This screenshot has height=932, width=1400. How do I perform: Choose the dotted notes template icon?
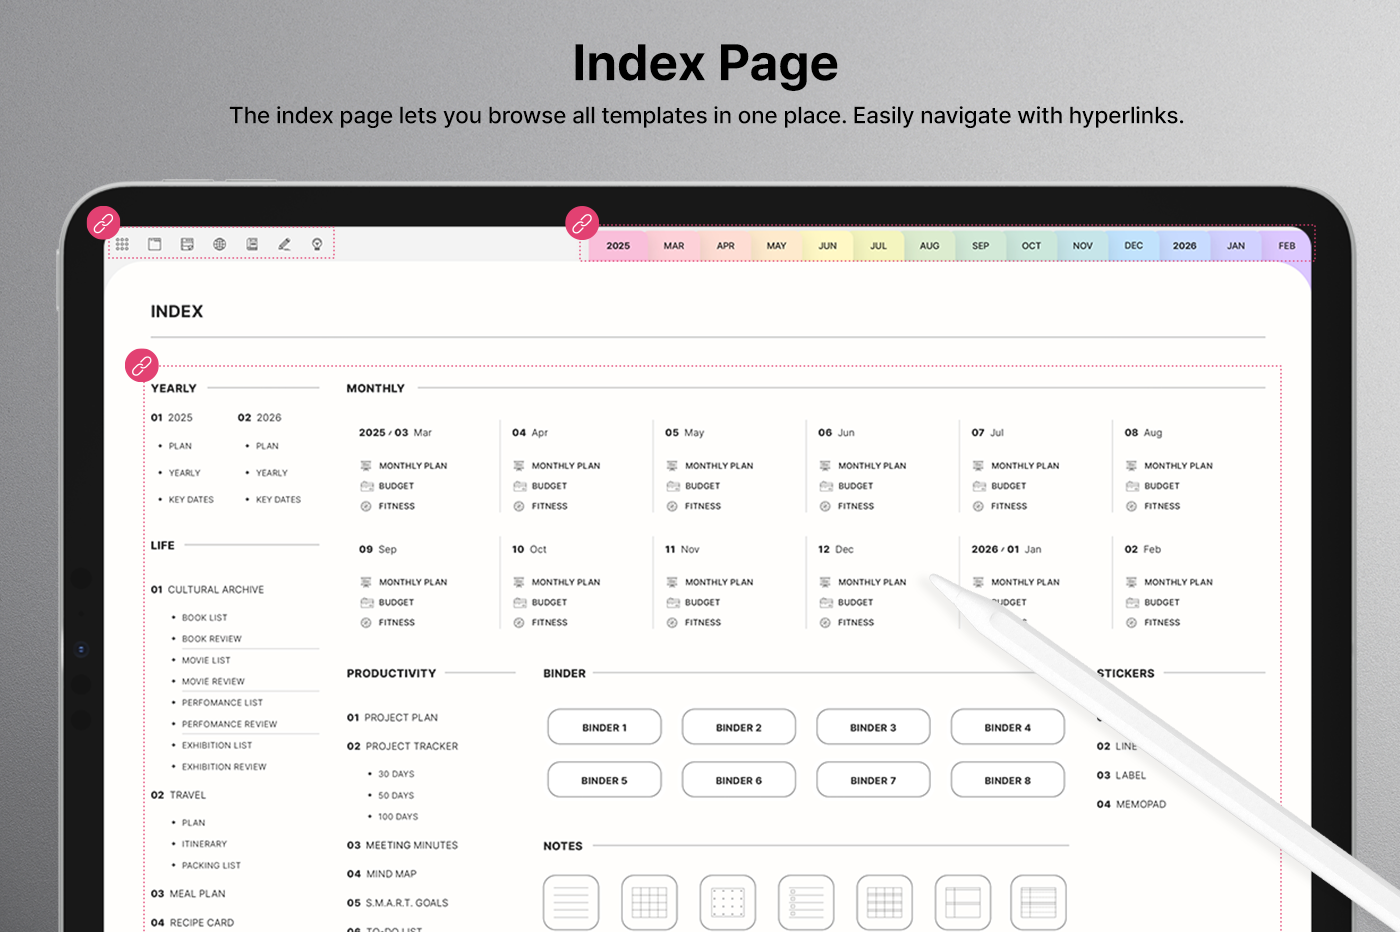[x=727, y=902]
